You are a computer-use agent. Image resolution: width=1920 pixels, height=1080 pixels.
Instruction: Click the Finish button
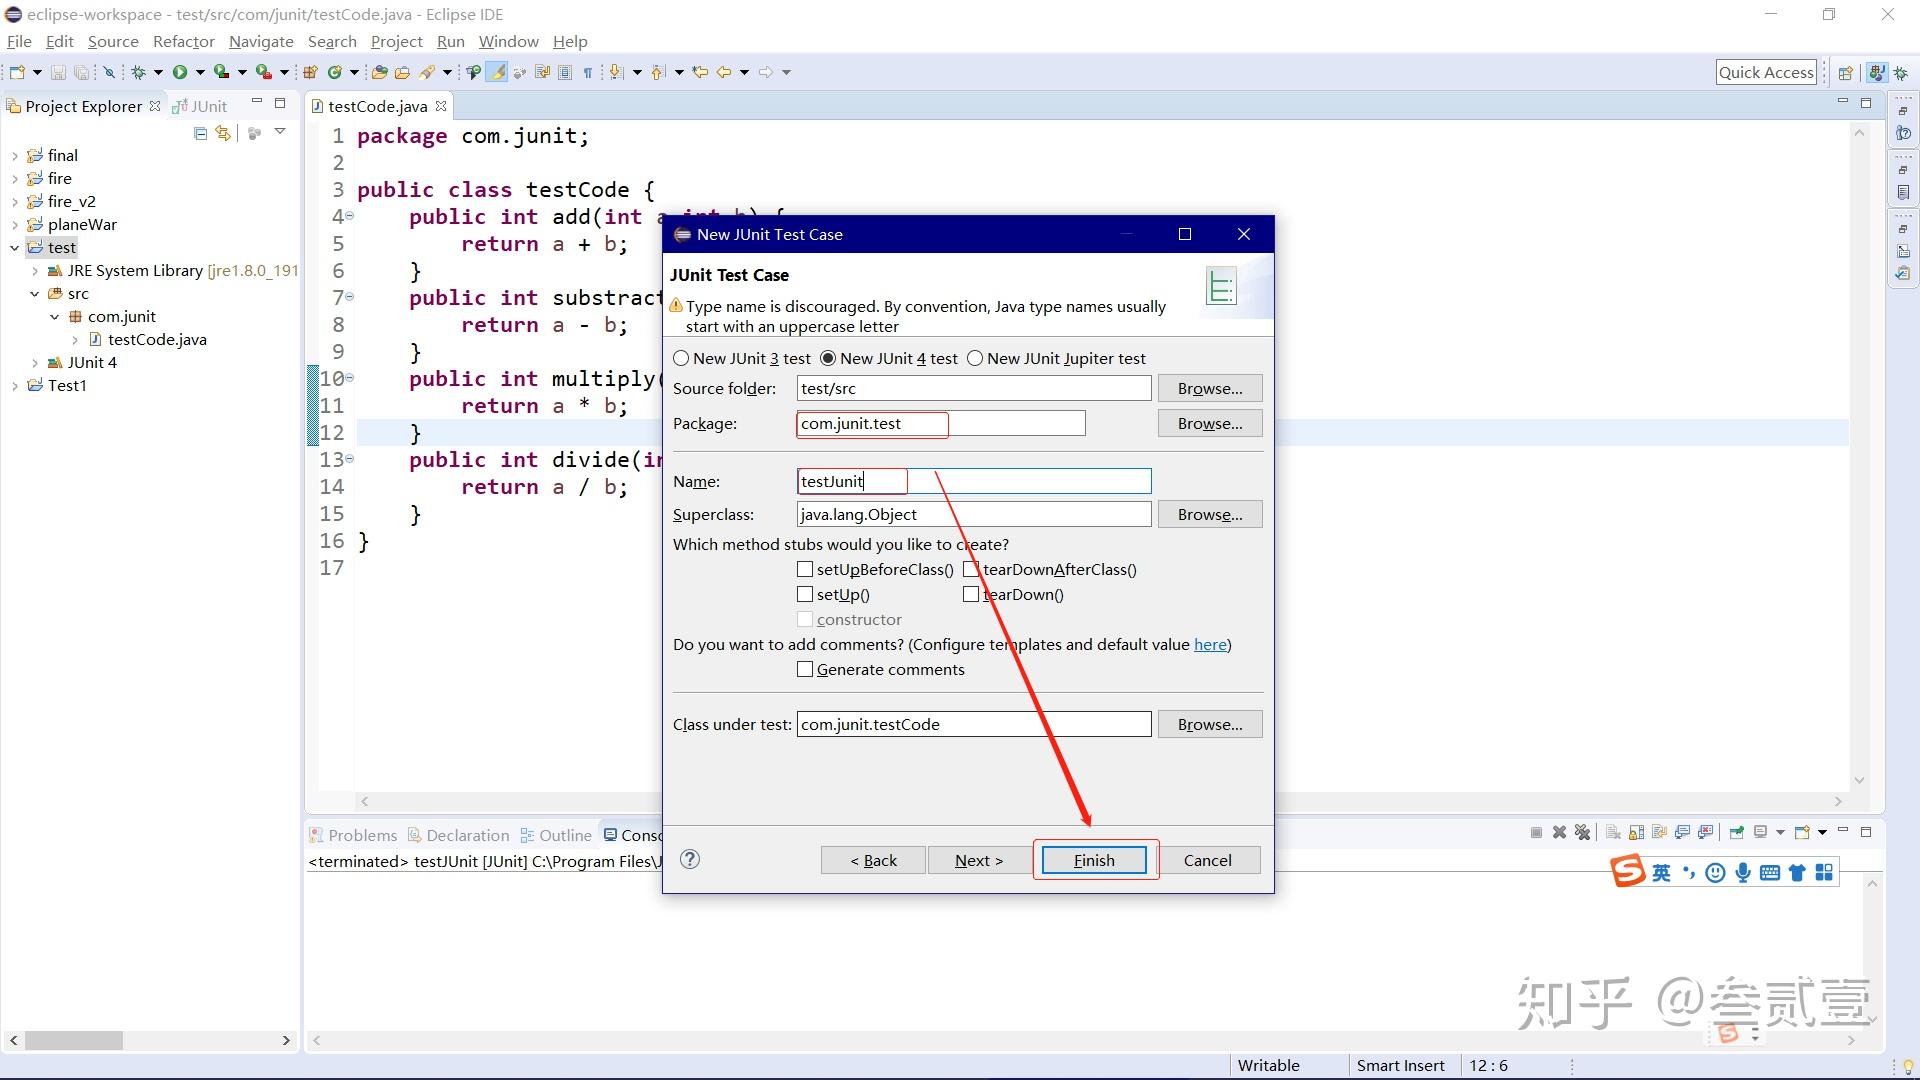(x=1094, y=860)
